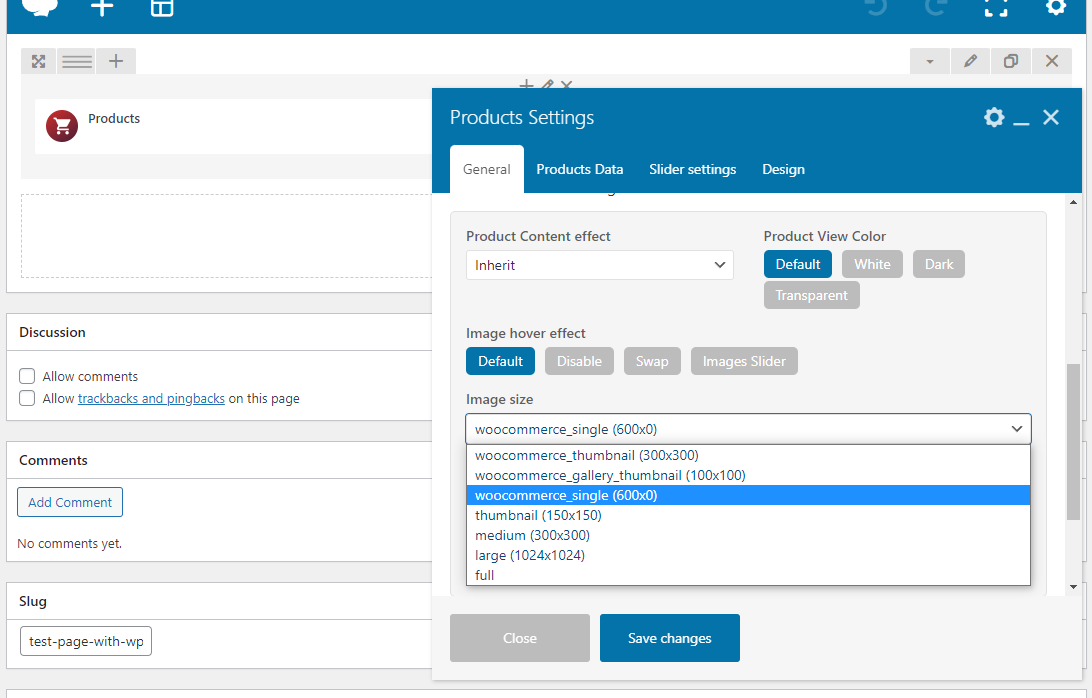Open templates layout icon in top bar
This screenshot has width=1092, height=698.
coord(162,8)
